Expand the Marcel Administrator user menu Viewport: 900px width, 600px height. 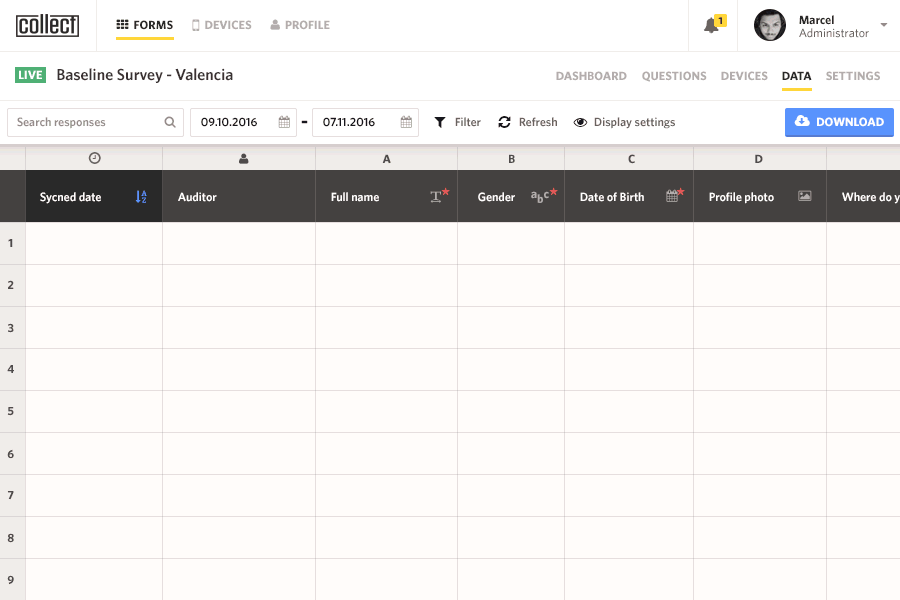[x=883, y=25]
